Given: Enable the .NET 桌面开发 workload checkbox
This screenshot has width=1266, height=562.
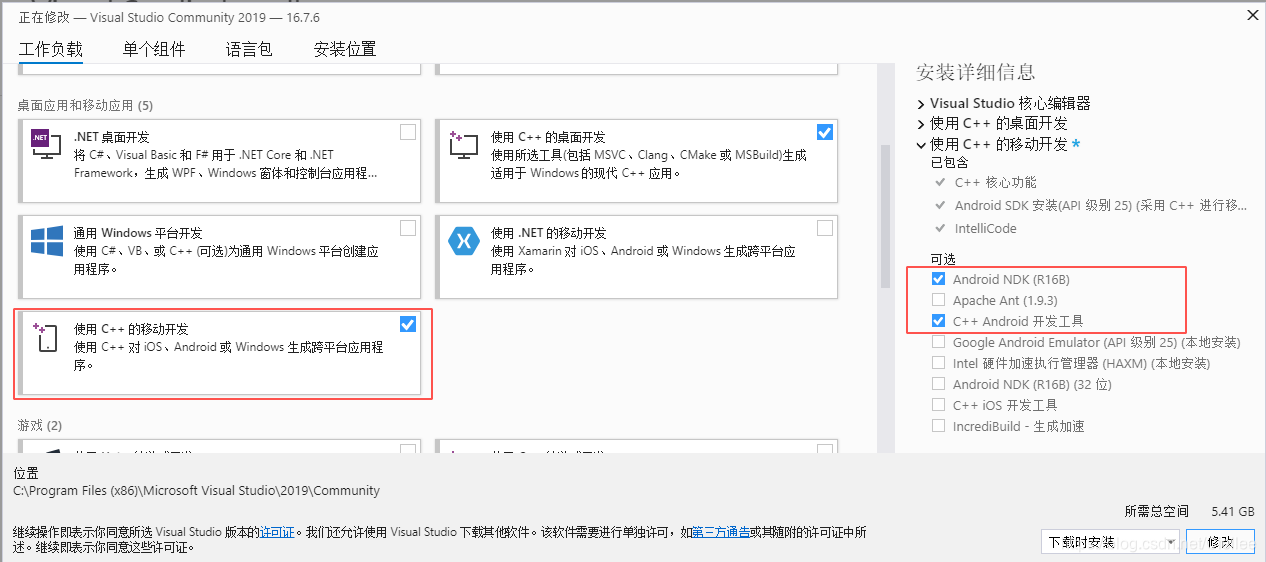Looking at the screenshot, I should tap(408, 132).
